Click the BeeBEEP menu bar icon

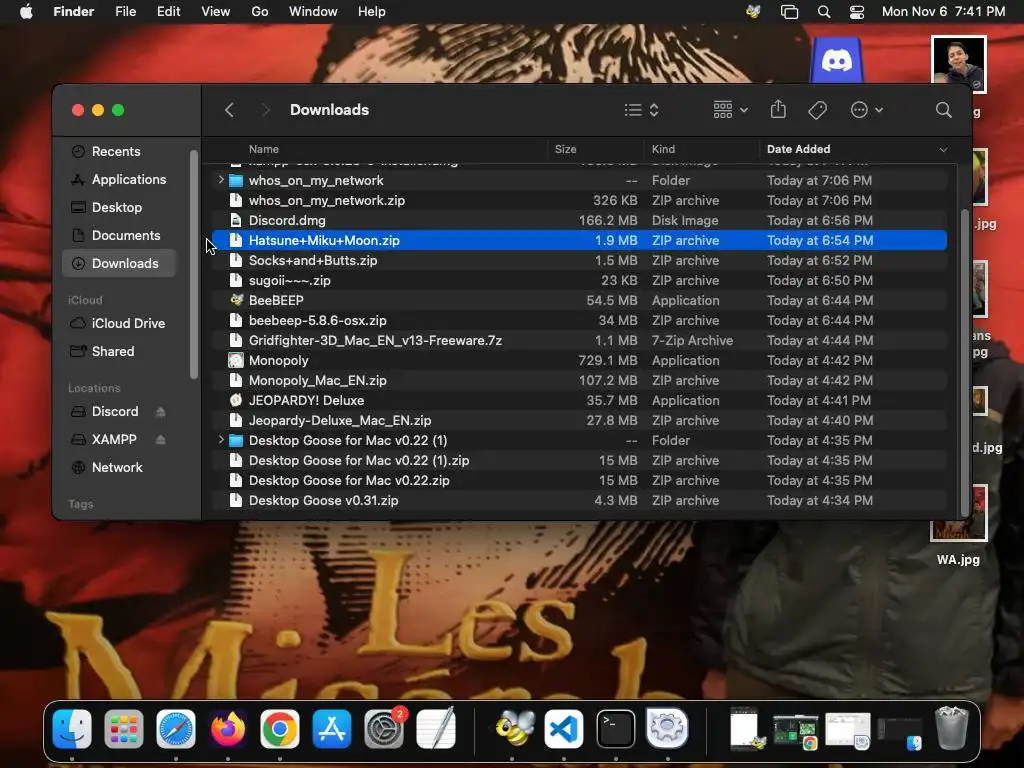(753, 12)
